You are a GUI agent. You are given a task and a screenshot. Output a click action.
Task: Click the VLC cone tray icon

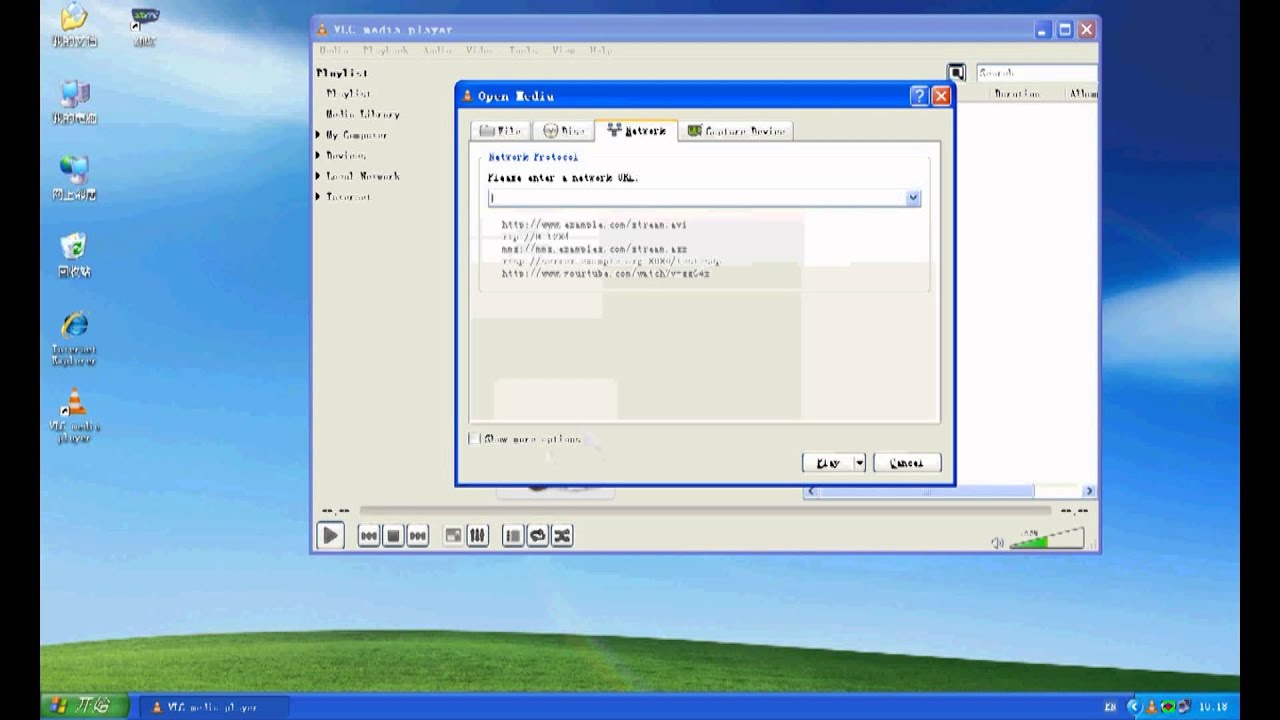tap(1152, 707)
